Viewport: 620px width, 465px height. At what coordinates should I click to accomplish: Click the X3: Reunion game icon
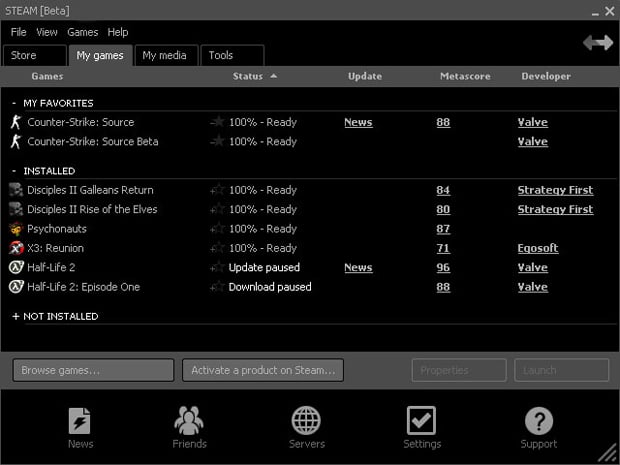(x=16, y=248)
